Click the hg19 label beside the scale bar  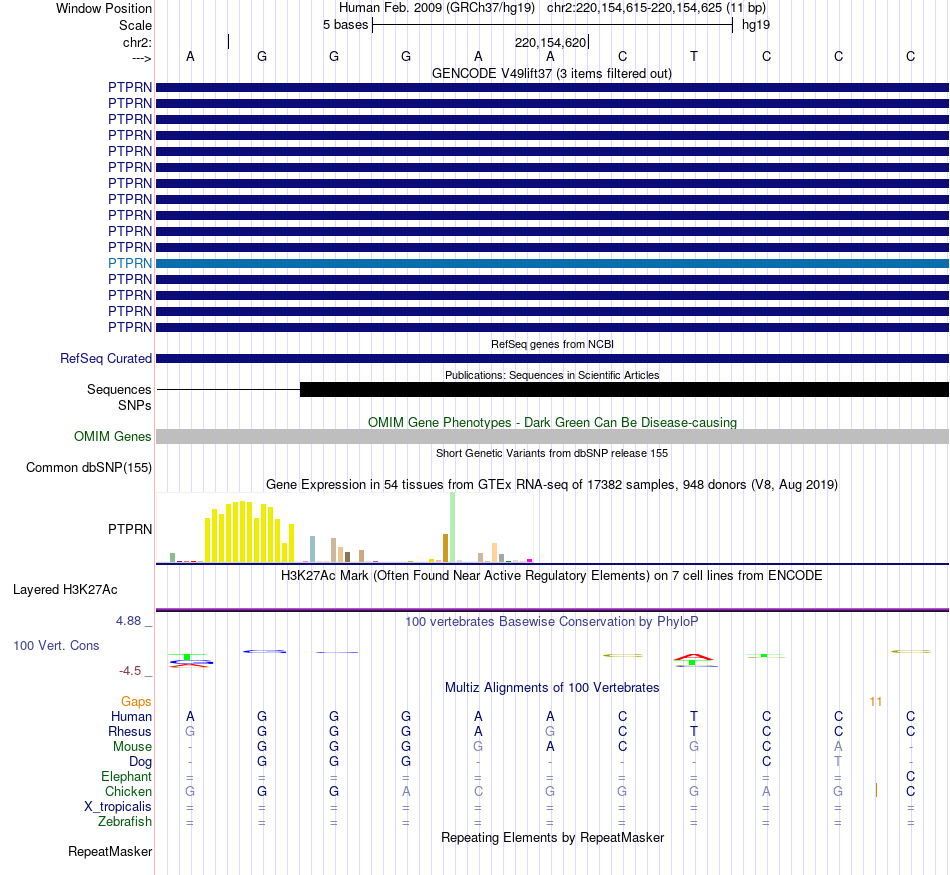tap(756, 25)
